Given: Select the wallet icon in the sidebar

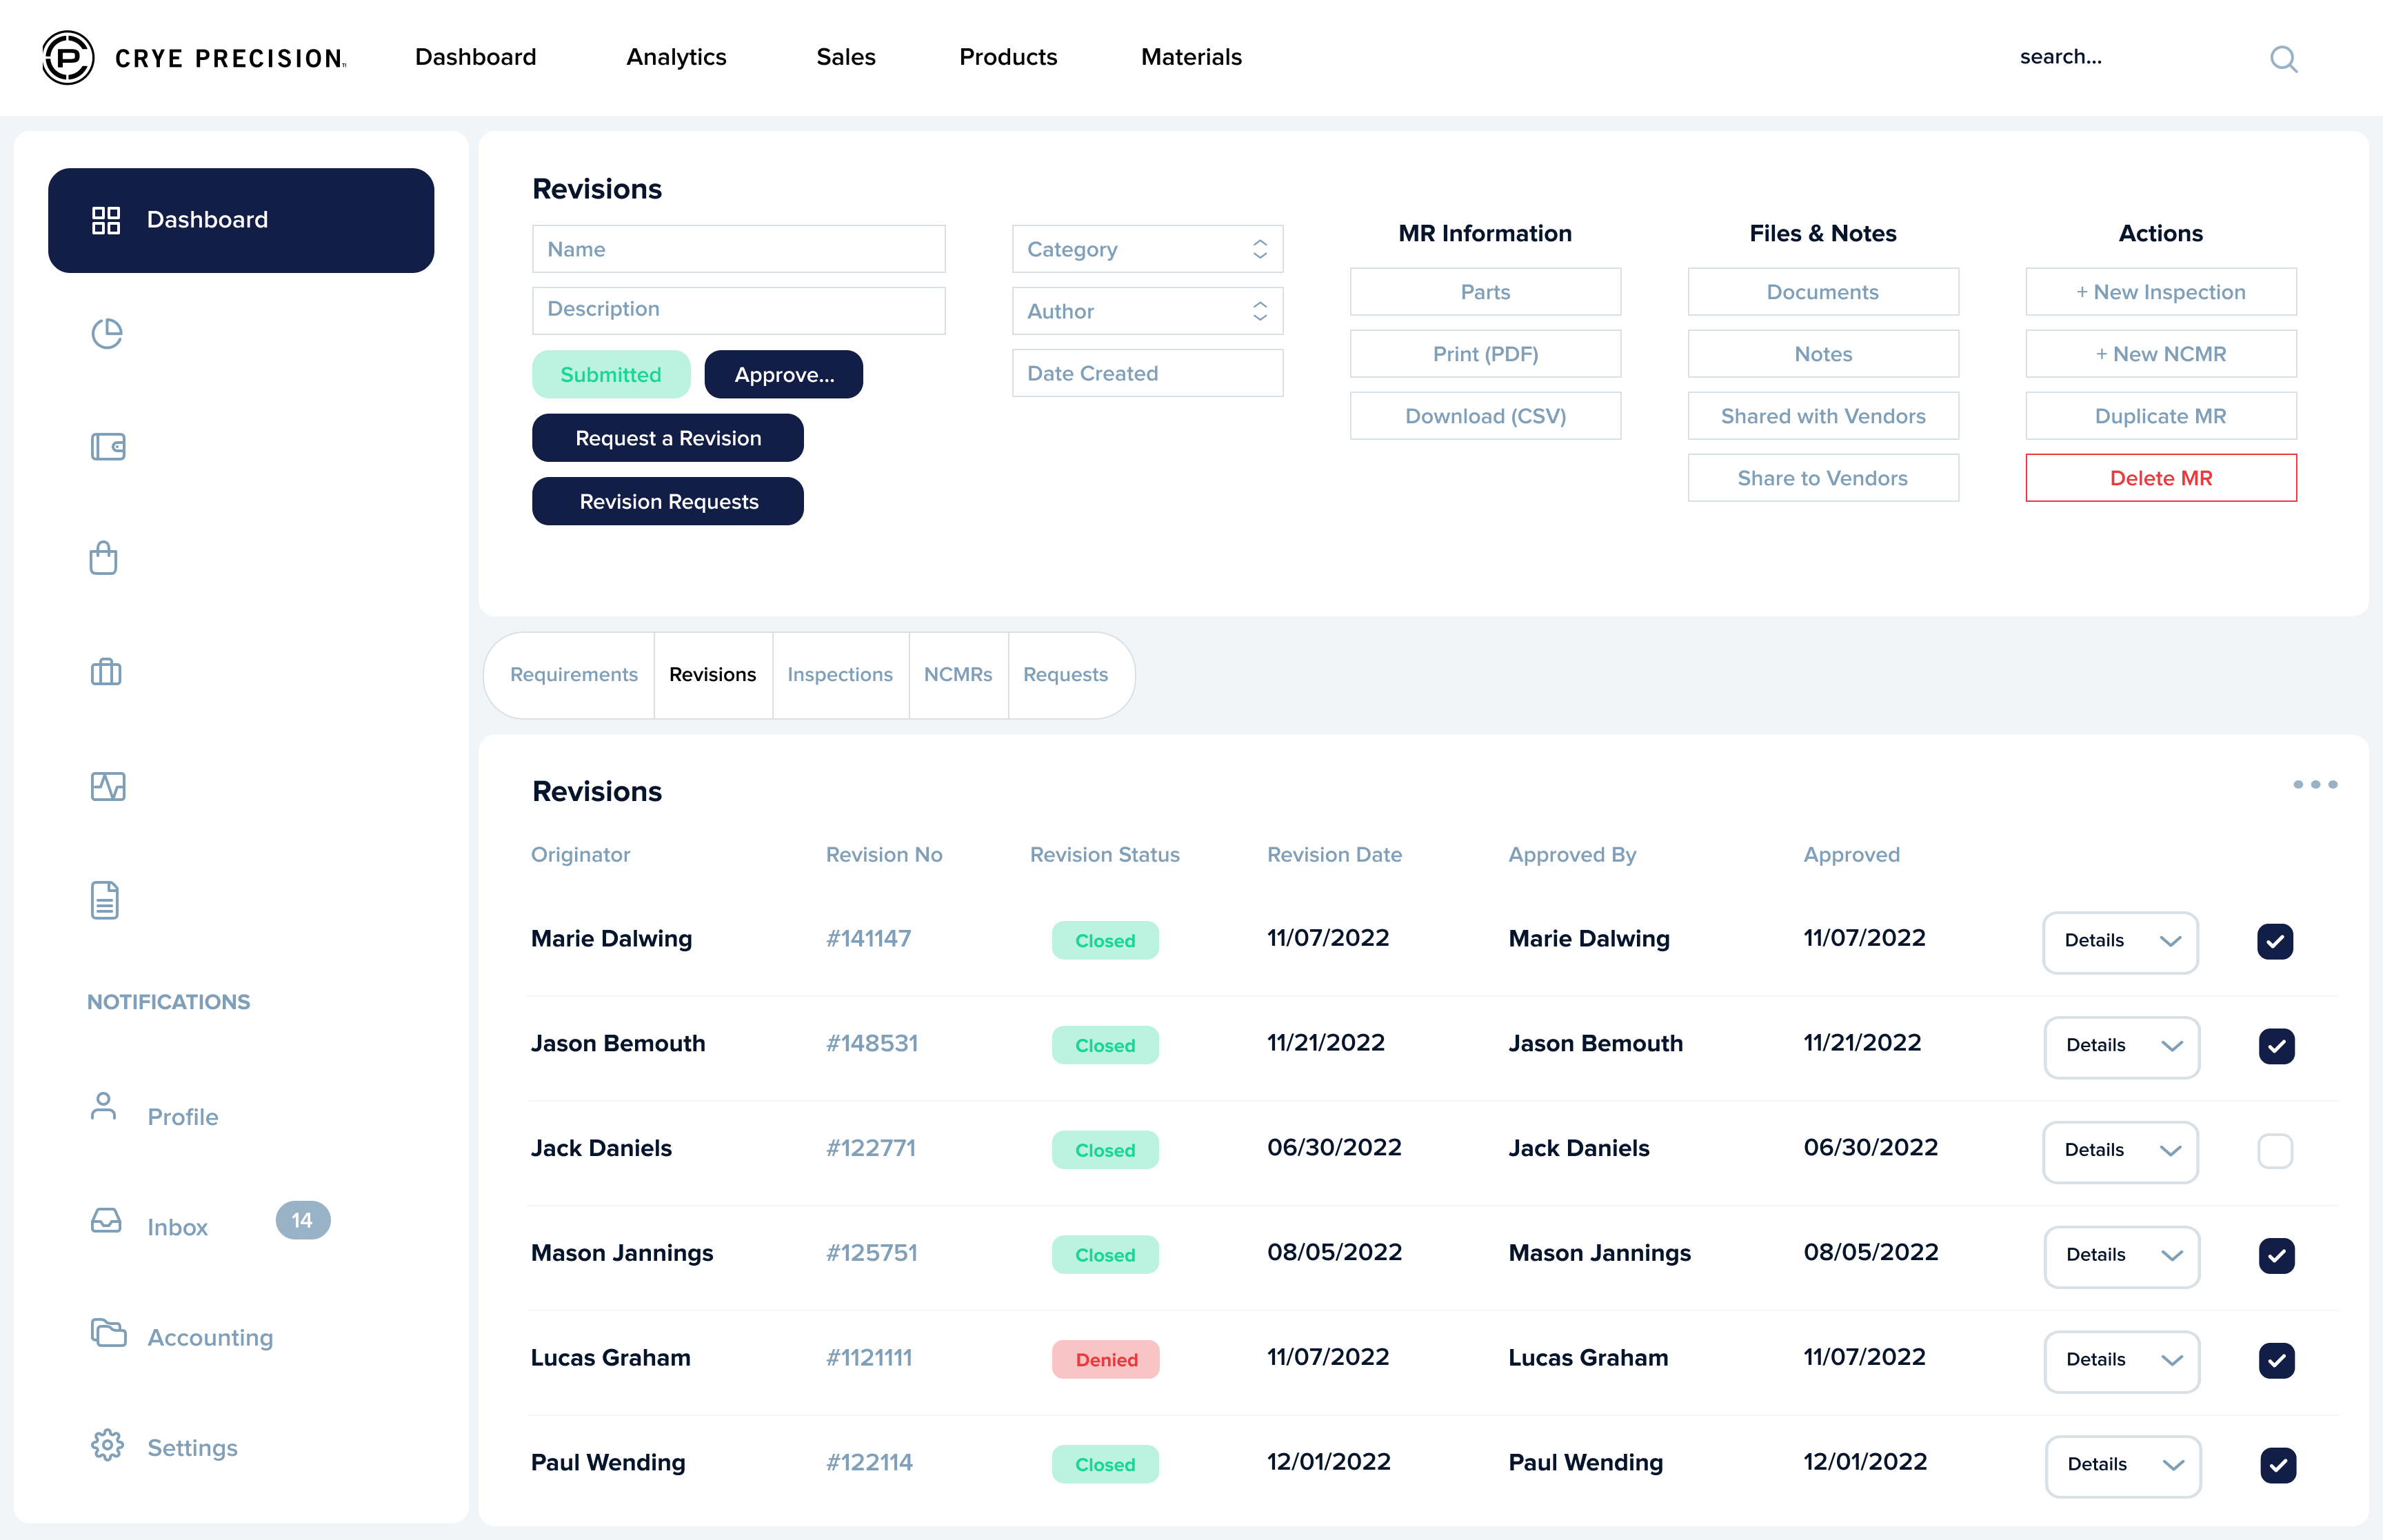Looking at the screenshot, I should pos(107,447).
